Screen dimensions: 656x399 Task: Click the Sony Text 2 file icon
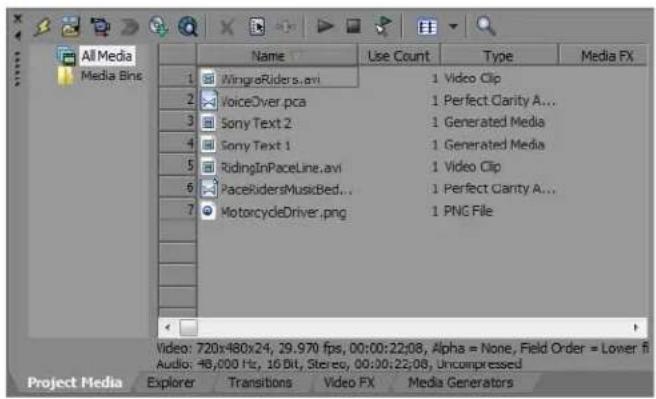click(208, 123)
